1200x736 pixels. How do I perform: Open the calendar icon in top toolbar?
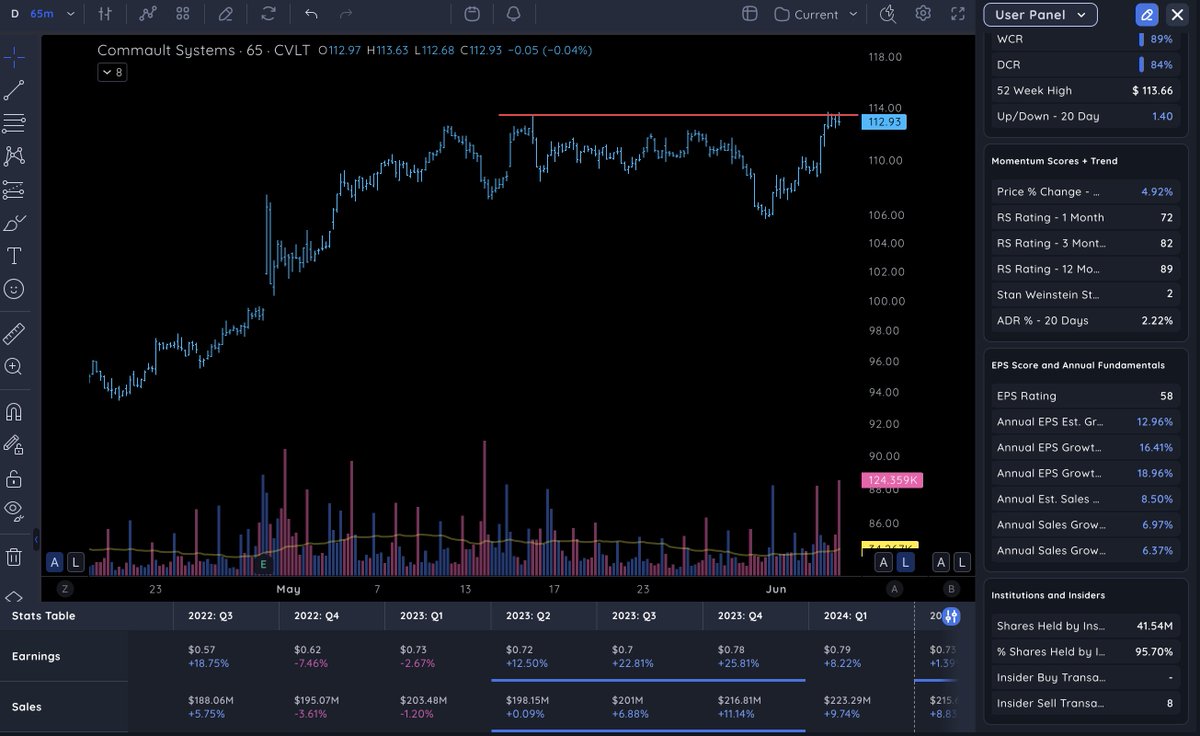[472, 14]
